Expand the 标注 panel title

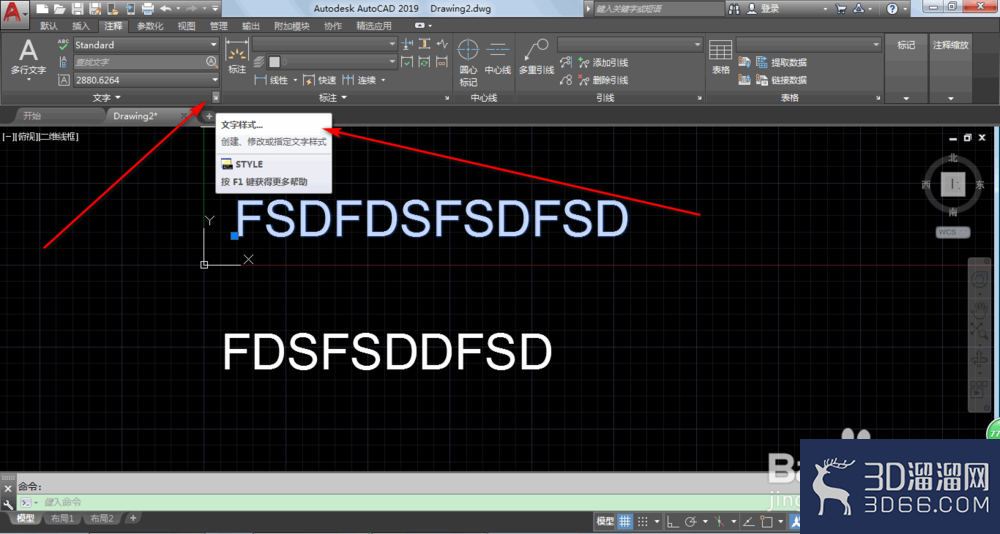click(332, 98)
